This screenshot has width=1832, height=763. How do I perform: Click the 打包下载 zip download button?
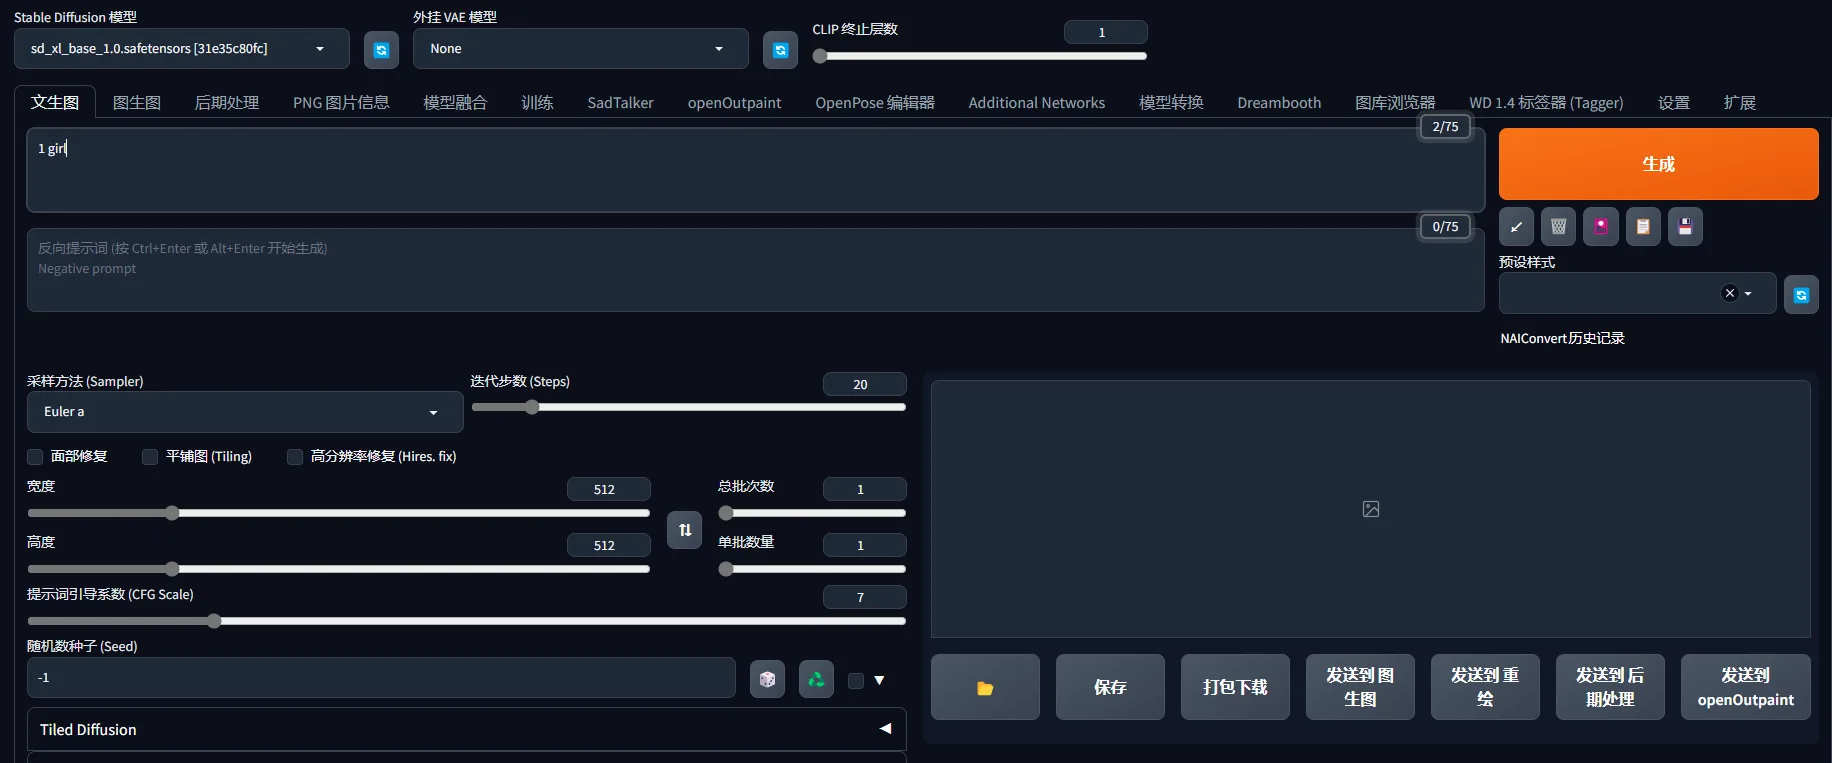(1235, 688)
